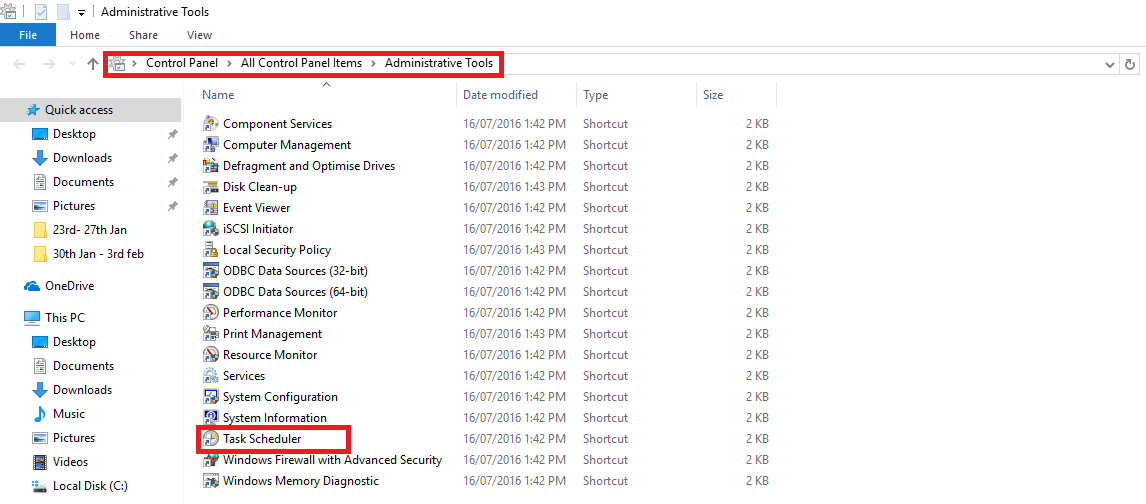Expand the address bar history dropdown
1146x504 pixels.
[x=1111, y=64]
